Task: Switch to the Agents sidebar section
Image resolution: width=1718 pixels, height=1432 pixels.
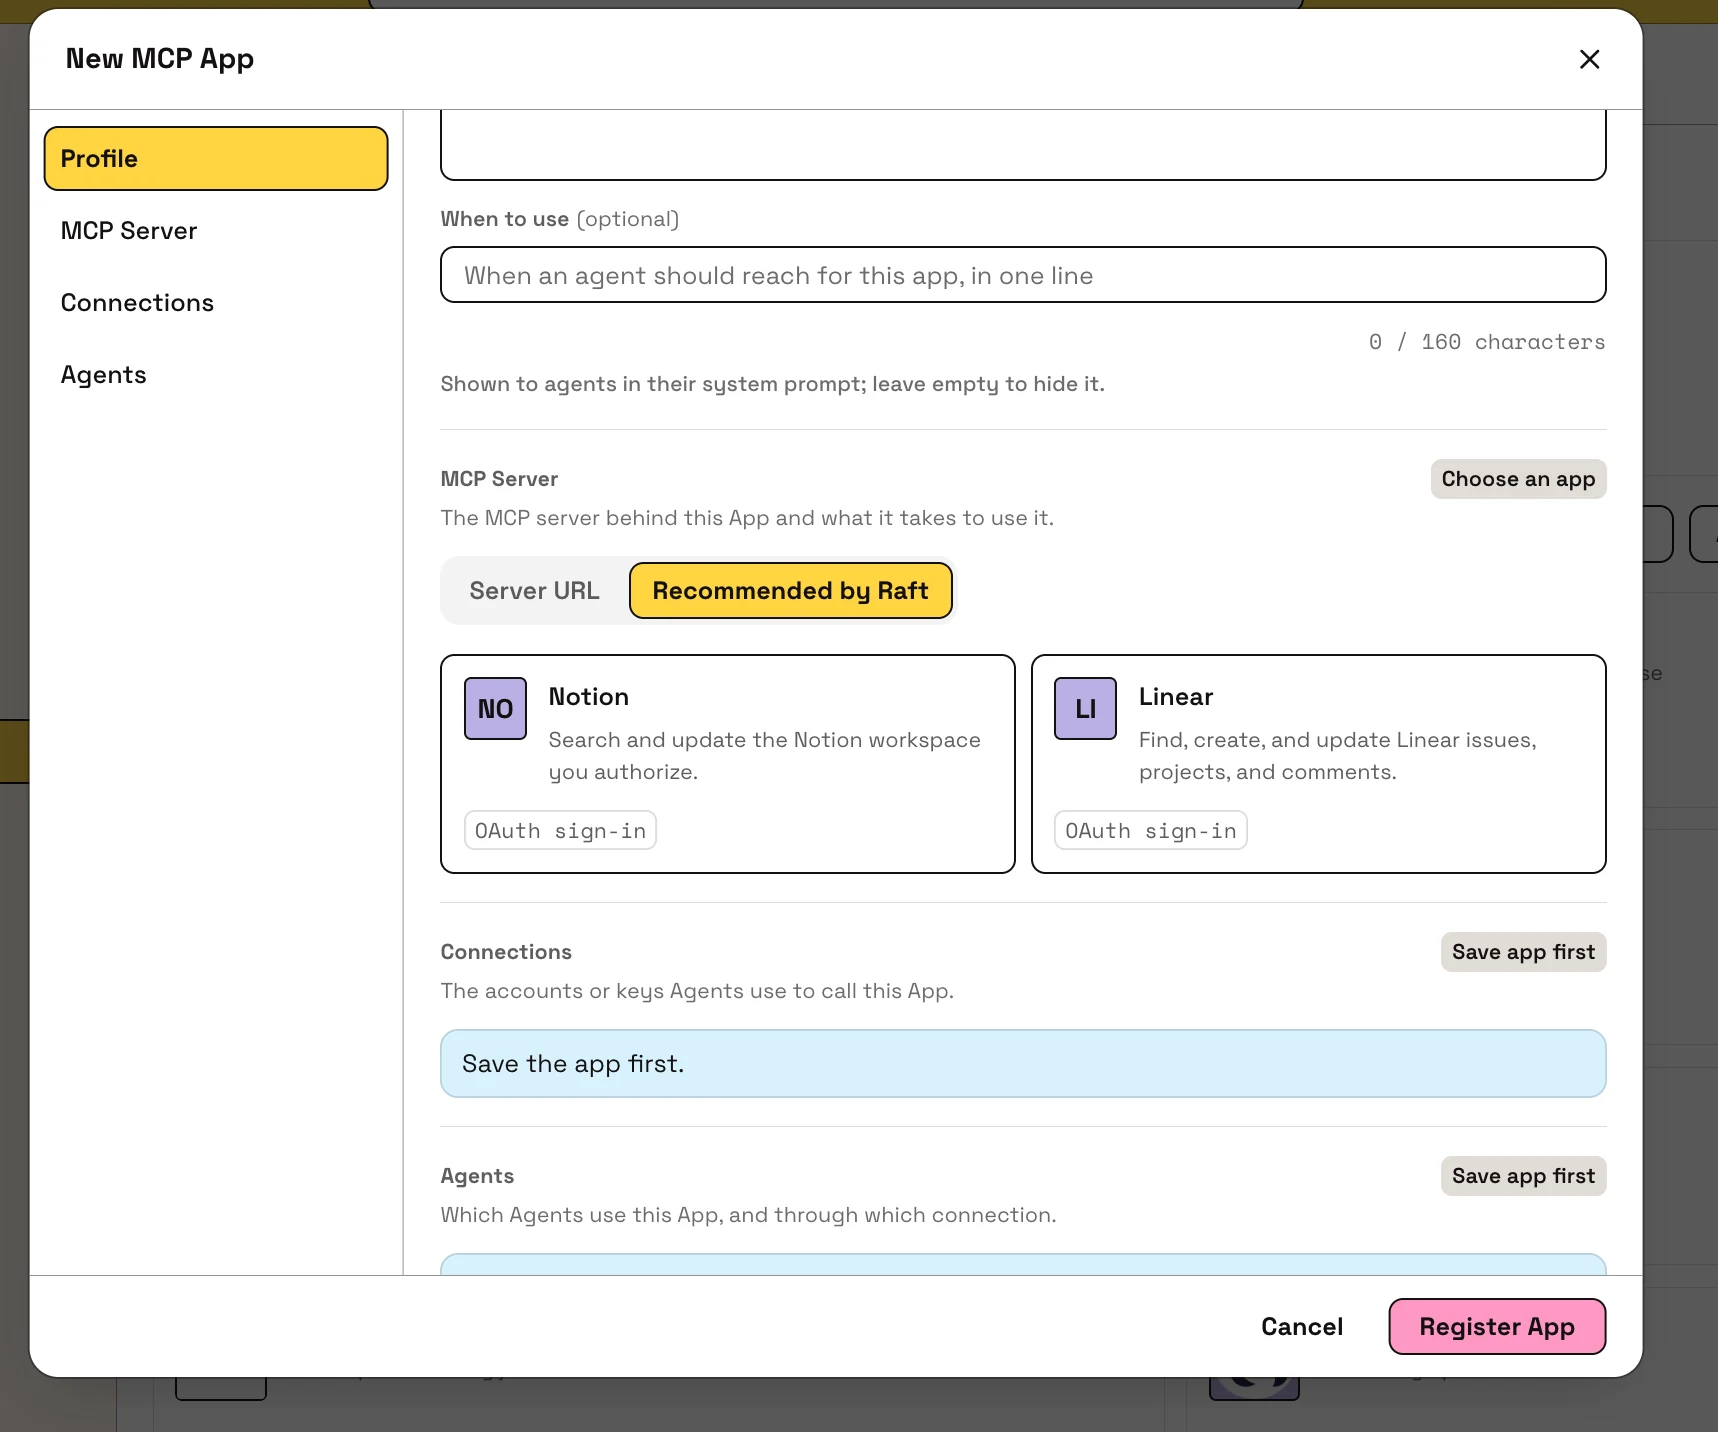Action: tap(216, 374)
